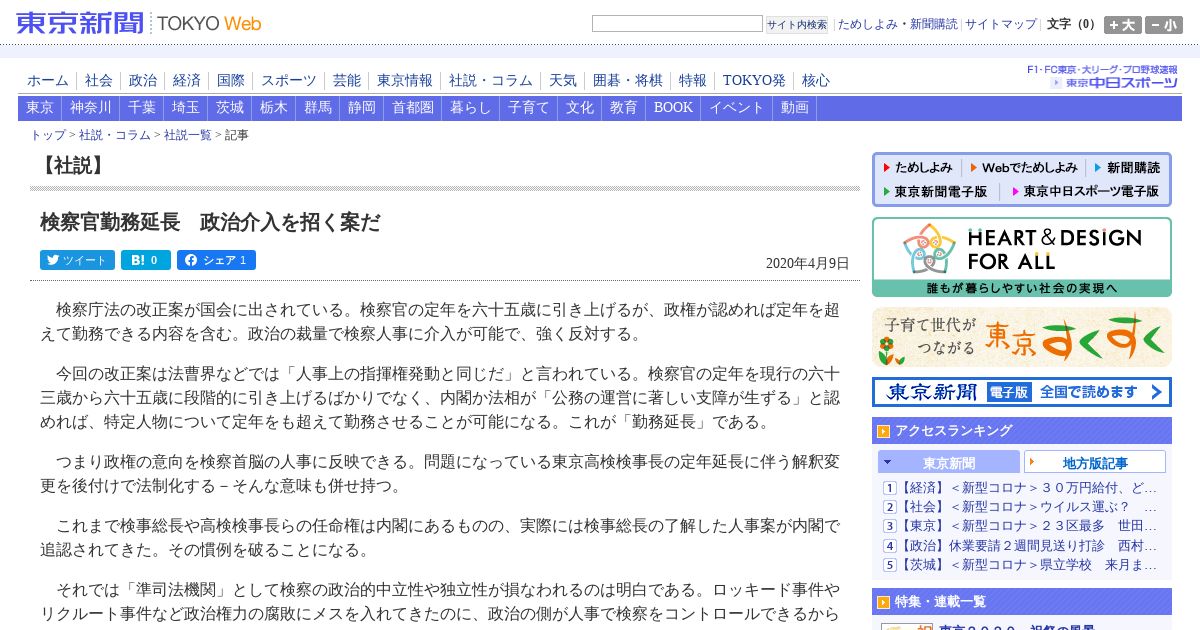Go to ホーム in main navigation
The width and height of the screenshot is (1200, 630).
tap(48, 81)
